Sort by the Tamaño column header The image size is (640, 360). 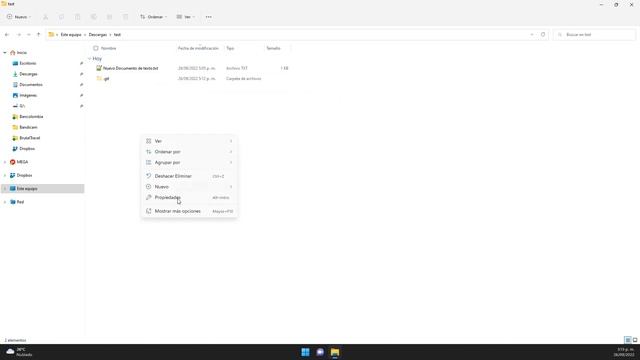coord(273,48)
